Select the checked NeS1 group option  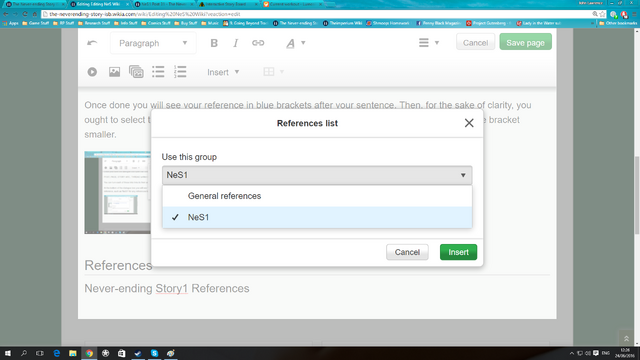(317, 217)
